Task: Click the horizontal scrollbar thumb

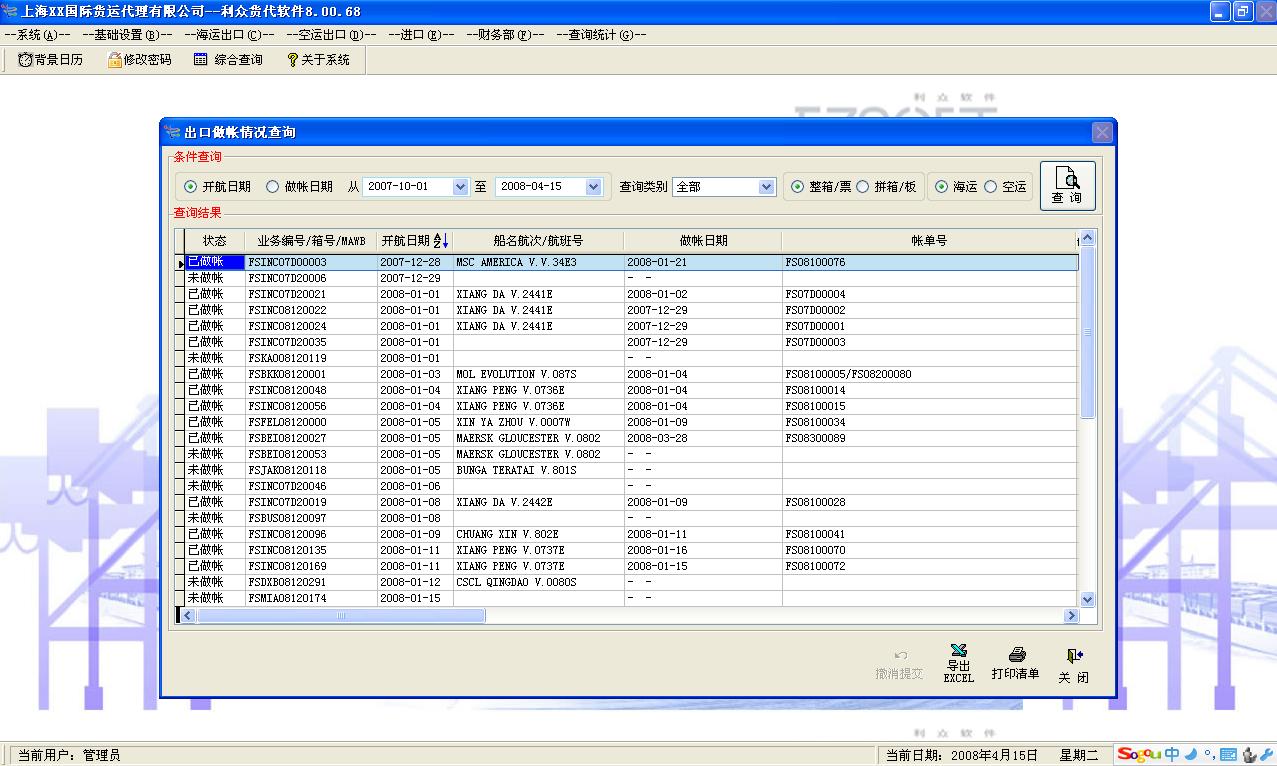Action: point(340,616)
